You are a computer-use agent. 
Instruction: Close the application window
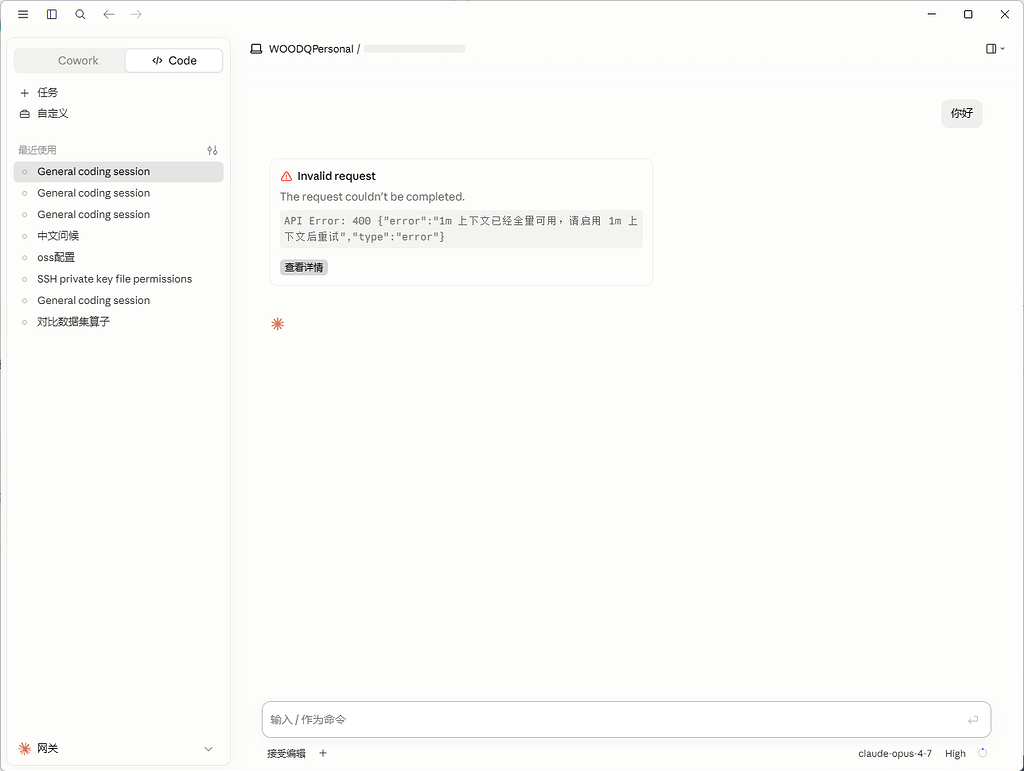click(1004, 14)
